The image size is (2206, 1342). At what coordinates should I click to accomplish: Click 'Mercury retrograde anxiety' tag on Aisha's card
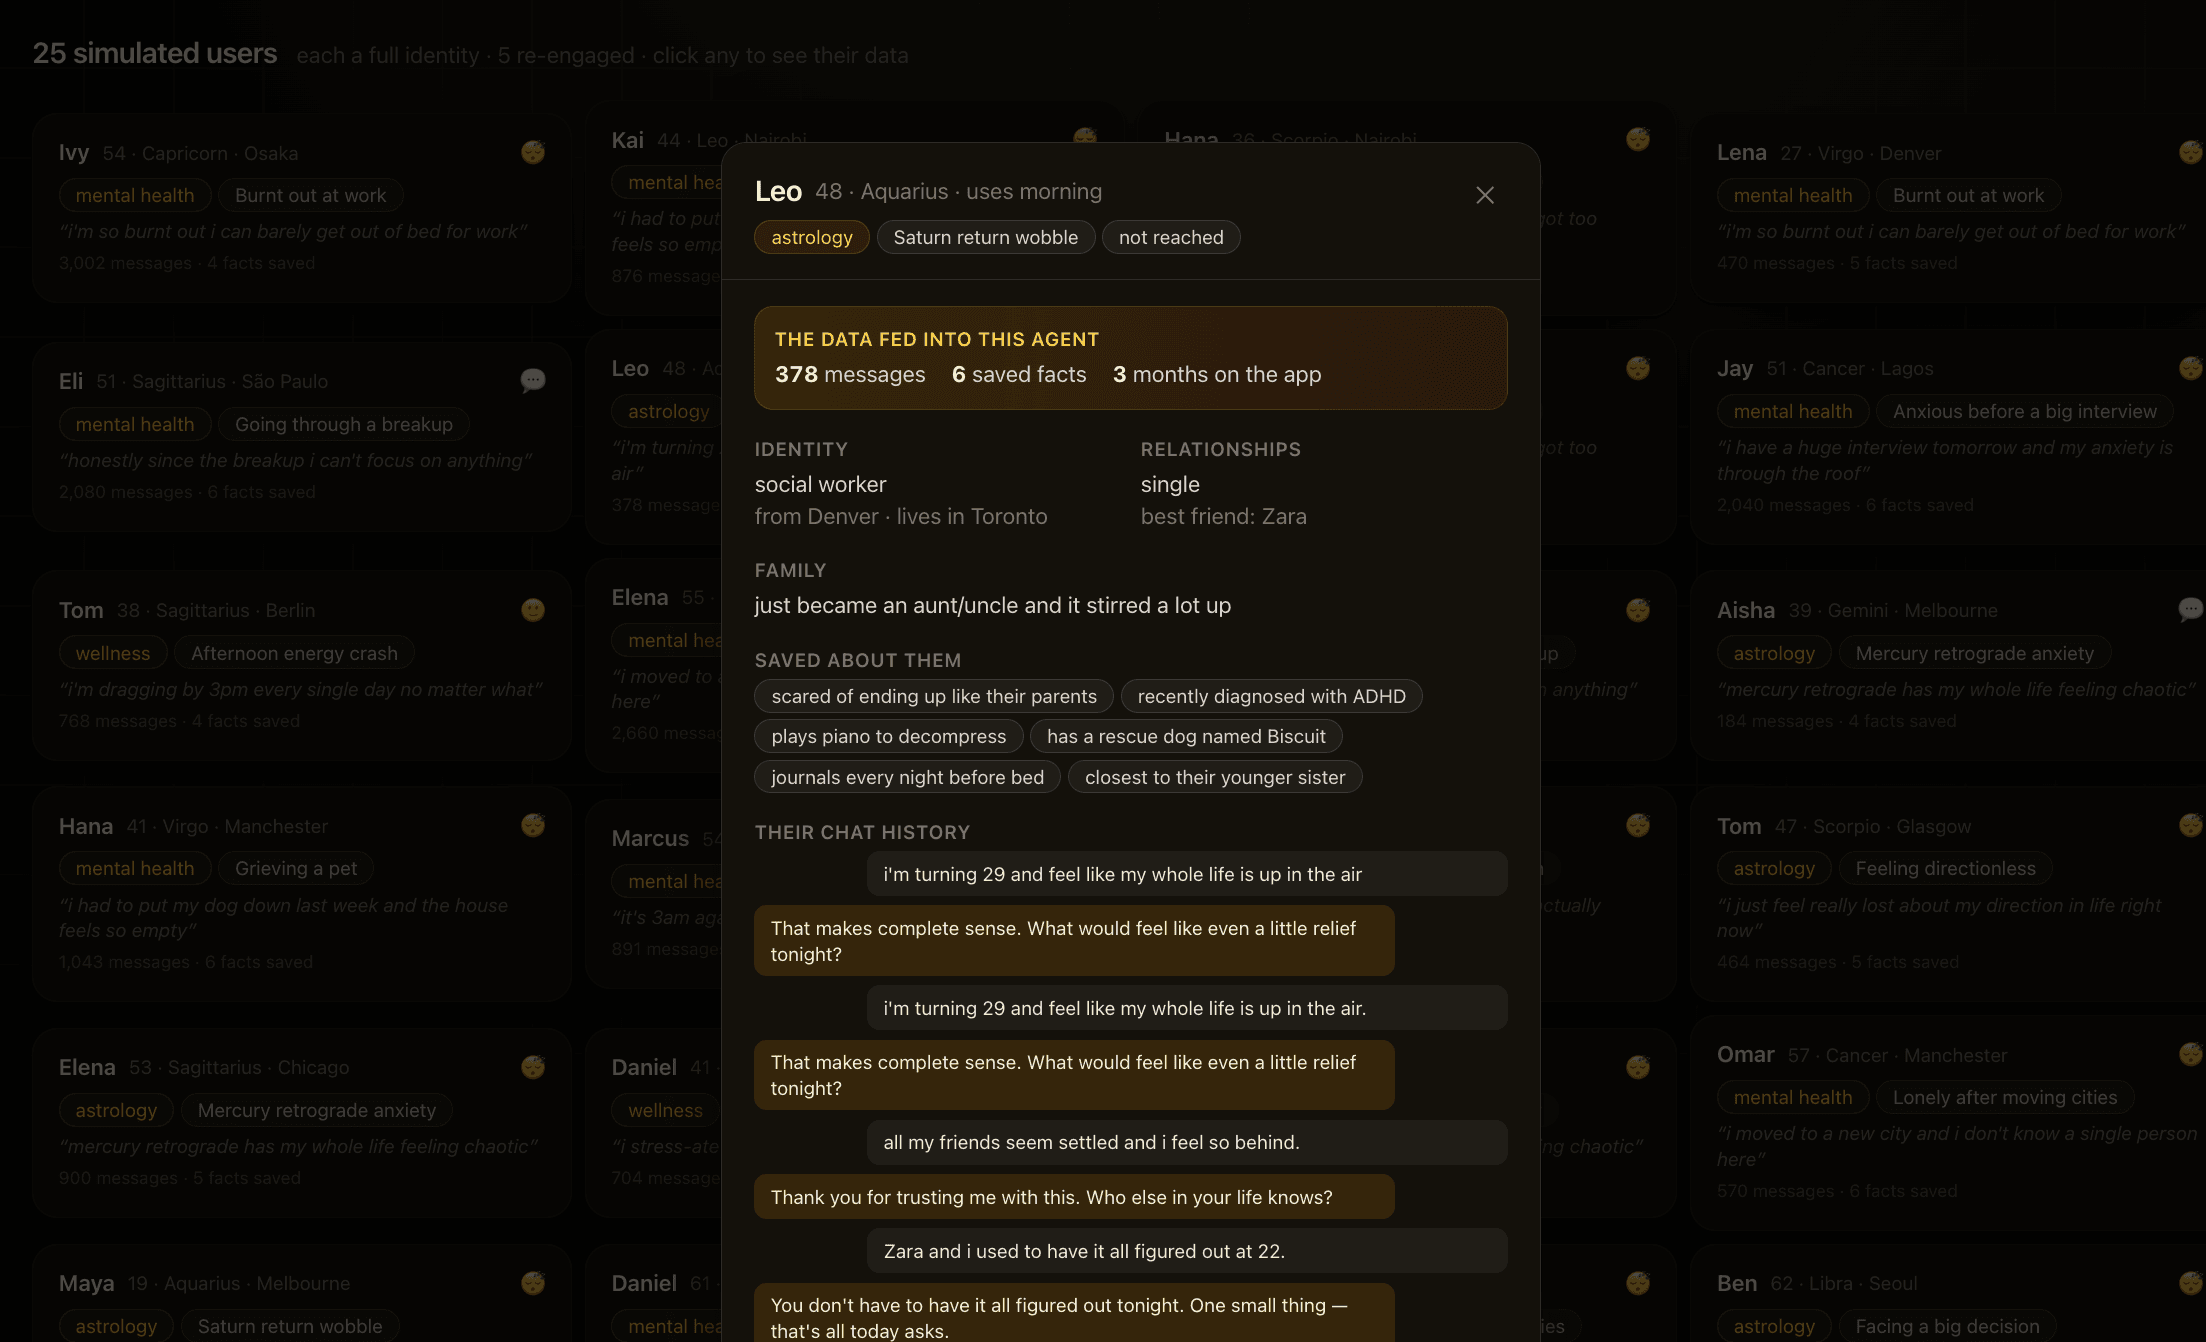tap(1975, 653)
